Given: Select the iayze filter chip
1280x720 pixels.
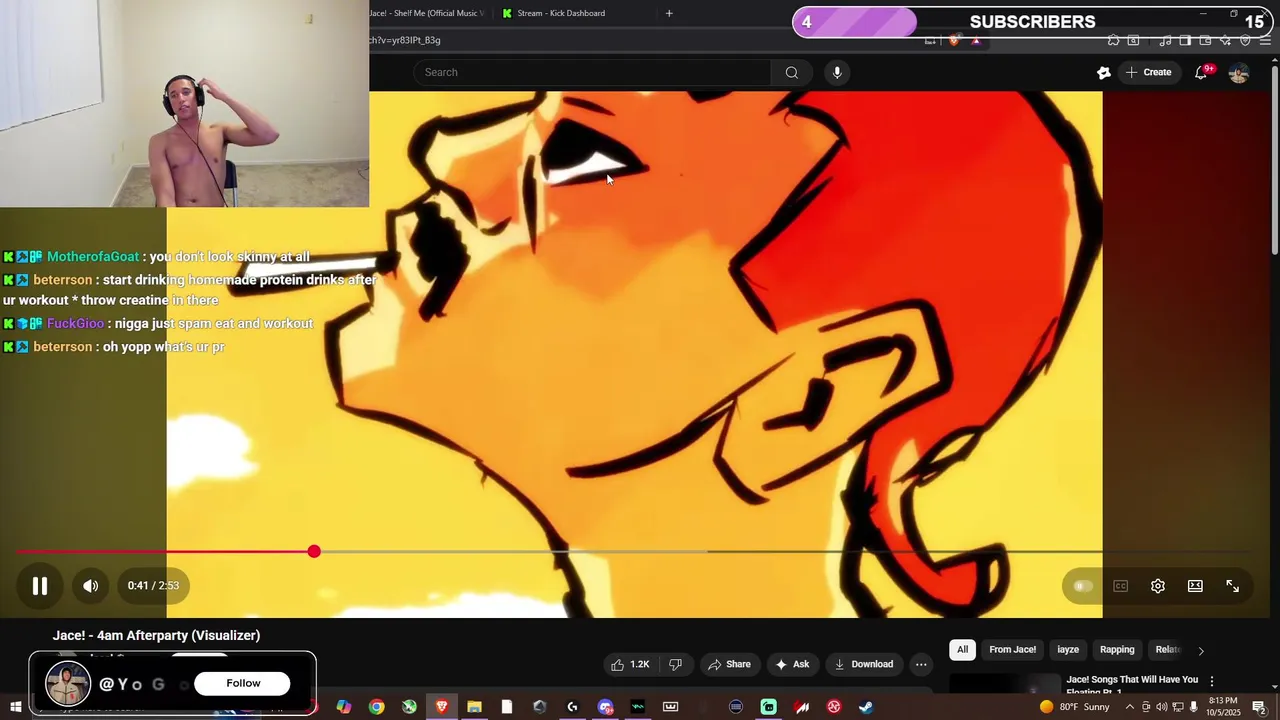Looking at the screenshot, I should tap(1068, 650).
